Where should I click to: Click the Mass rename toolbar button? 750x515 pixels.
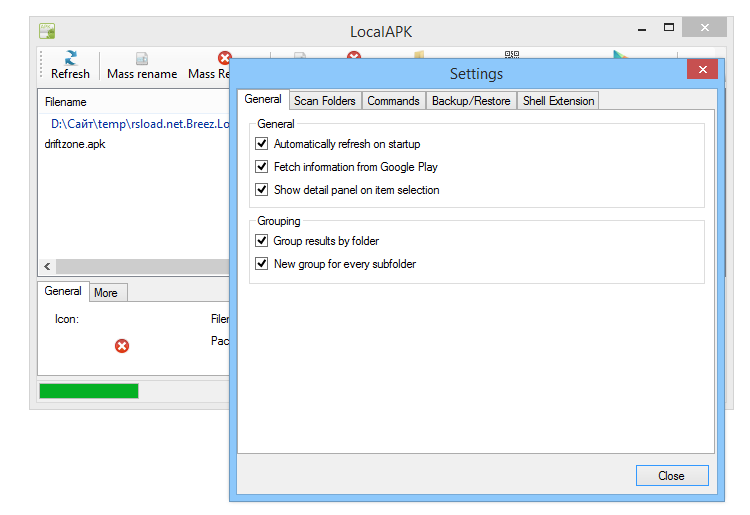[x=142, y=66]
